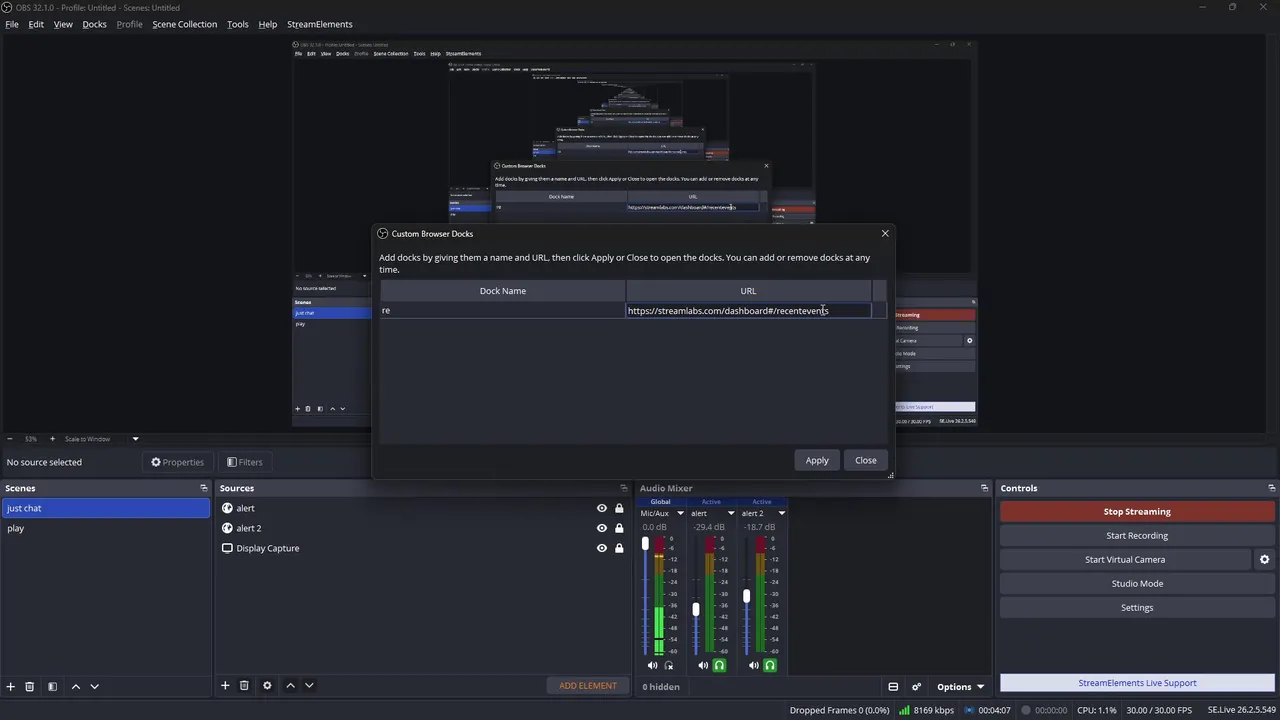Open the audio mixer Options dropdown
Viewport: 1280px width, 720px height.
point(960,687)
